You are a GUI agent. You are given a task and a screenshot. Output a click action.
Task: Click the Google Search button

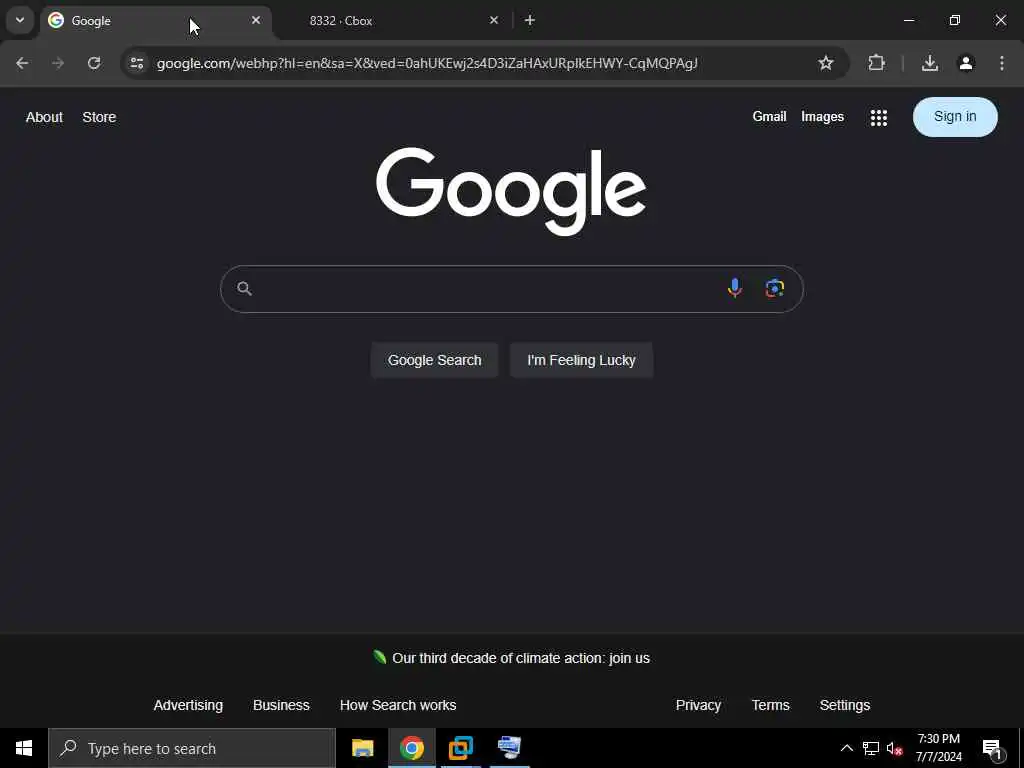click(434, 360)
